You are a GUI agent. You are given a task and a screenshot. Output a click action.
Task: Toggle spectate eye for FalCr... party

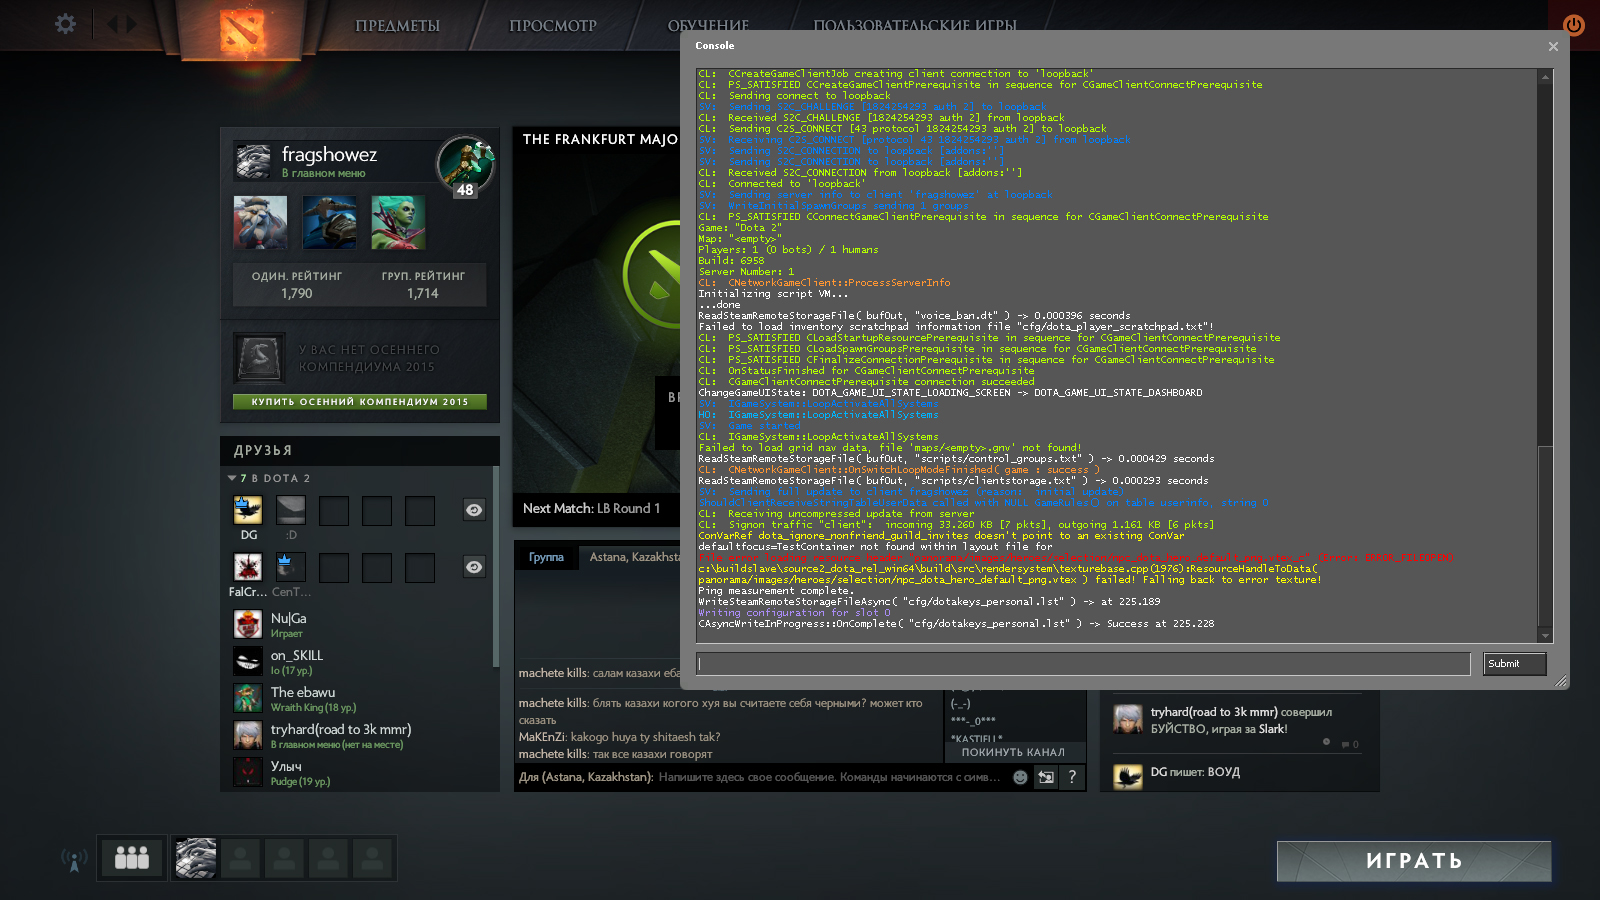coord(474,567)
